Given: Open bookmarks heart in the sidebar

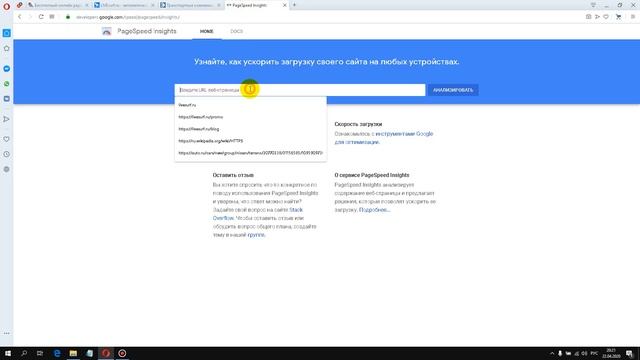Looking at the screenshot, I should coord(7,139).
